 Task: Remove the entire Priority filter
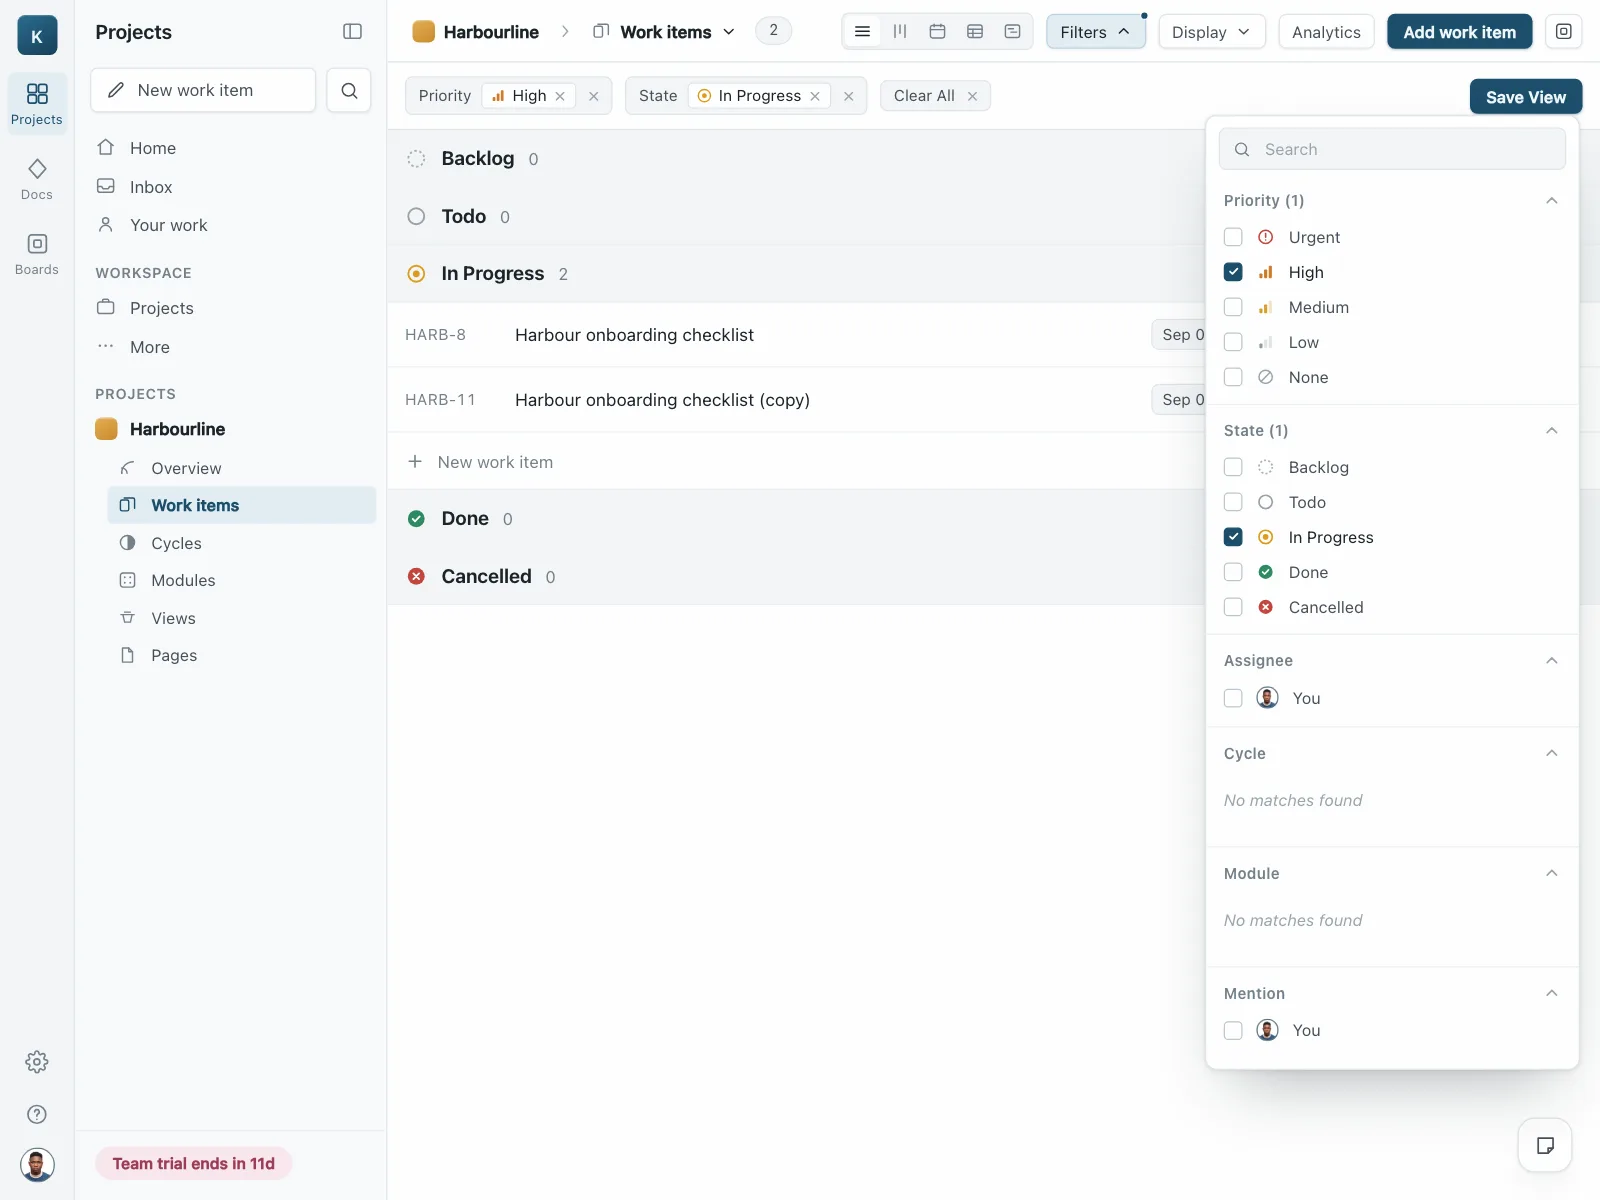[x=594, y=96]
